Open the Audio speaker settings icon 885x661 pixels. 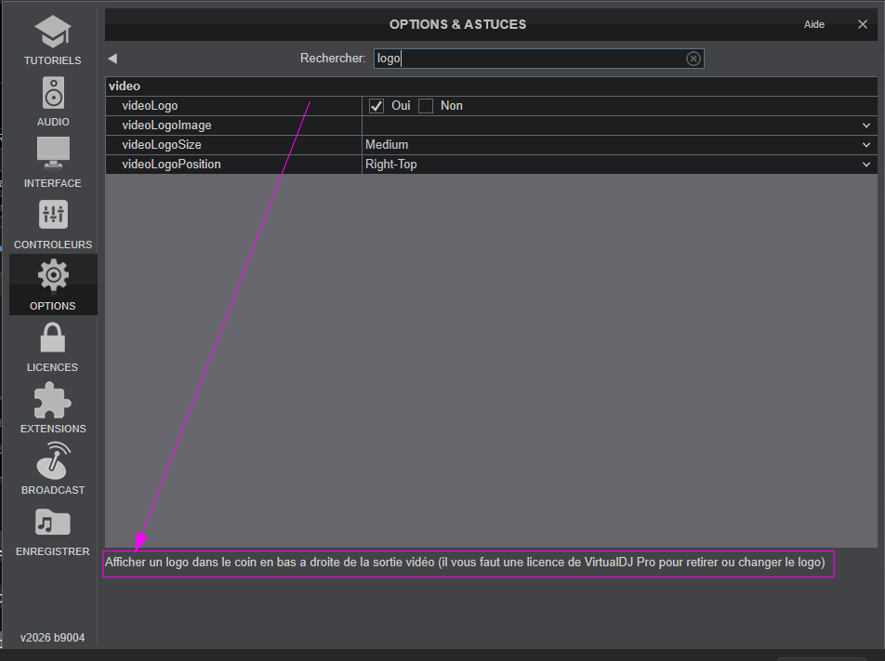(x=53, y=94)
